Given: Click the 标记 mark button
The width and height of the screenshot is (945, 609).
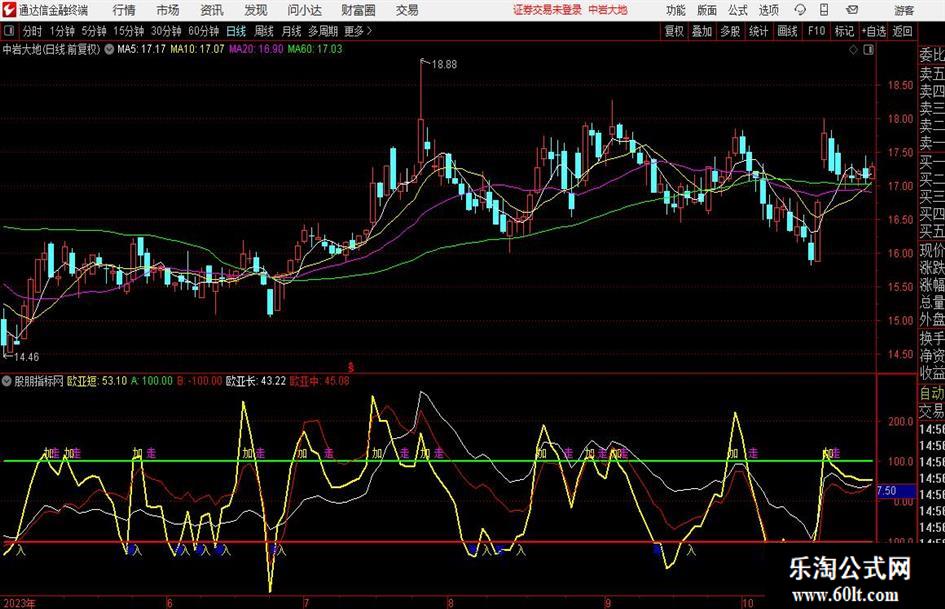Looking at the screenshot, I should pos(844,31).
